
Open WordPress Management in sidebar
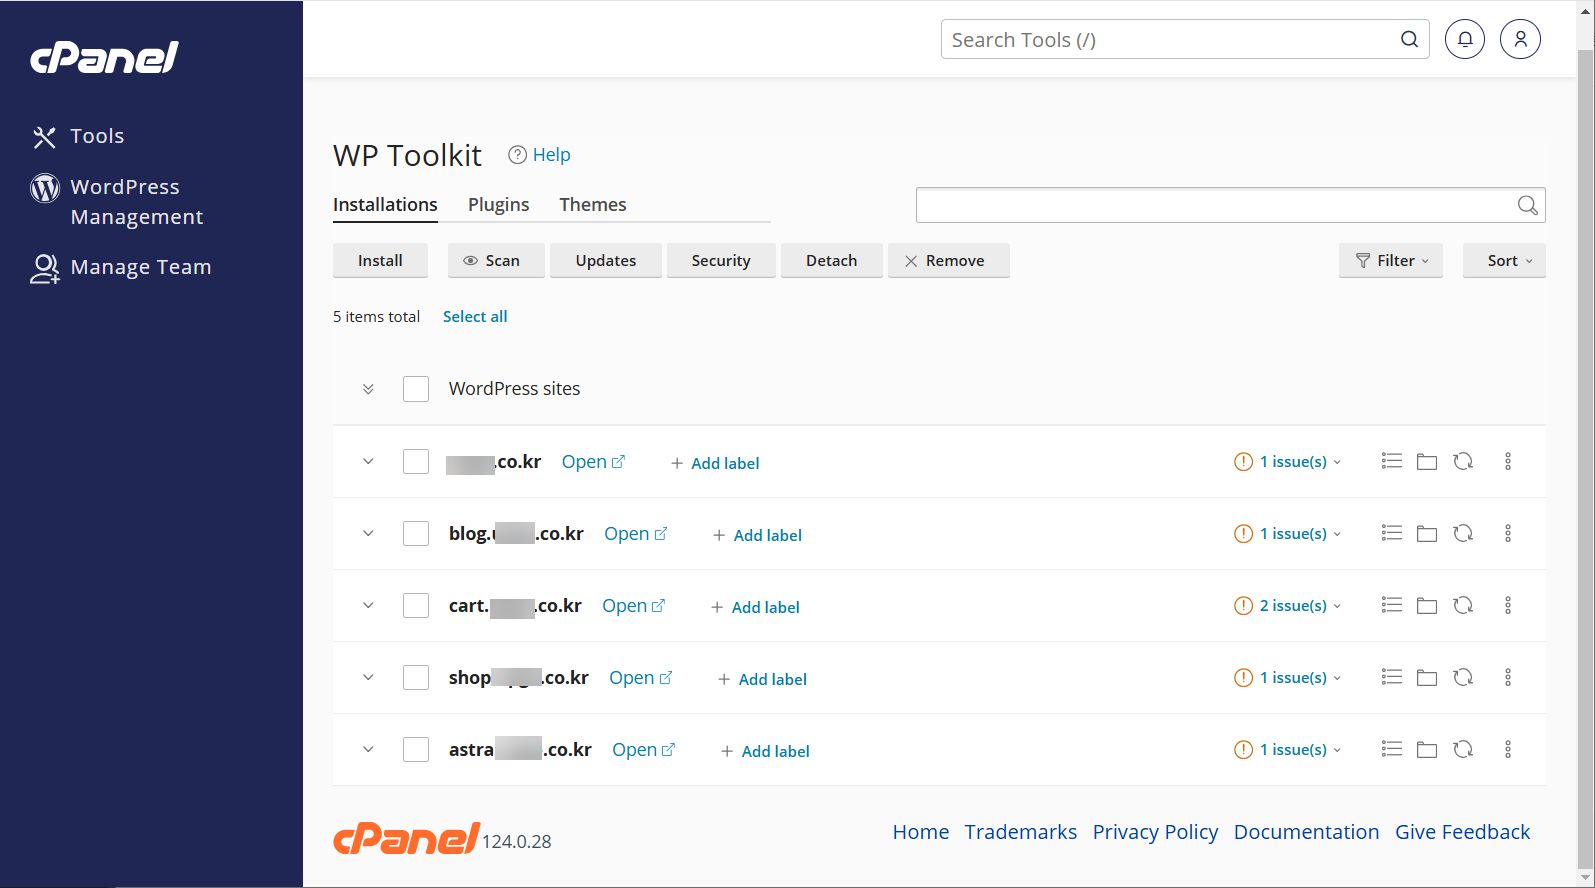pos(117,202)
